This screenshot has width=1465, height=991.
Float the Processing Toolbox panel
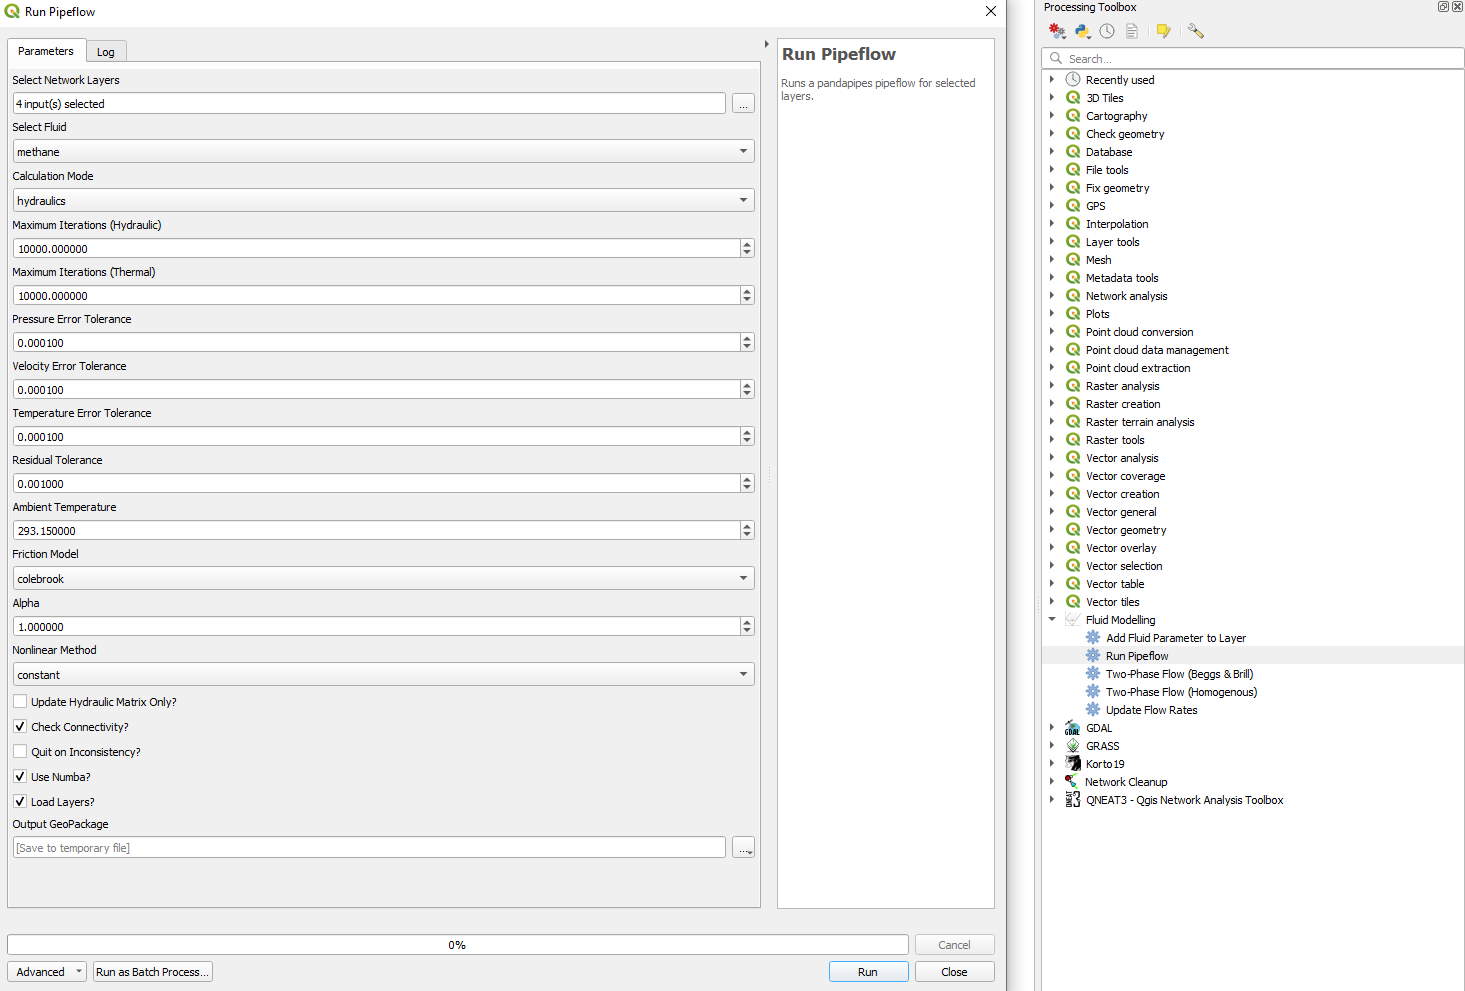(1443, 7)
